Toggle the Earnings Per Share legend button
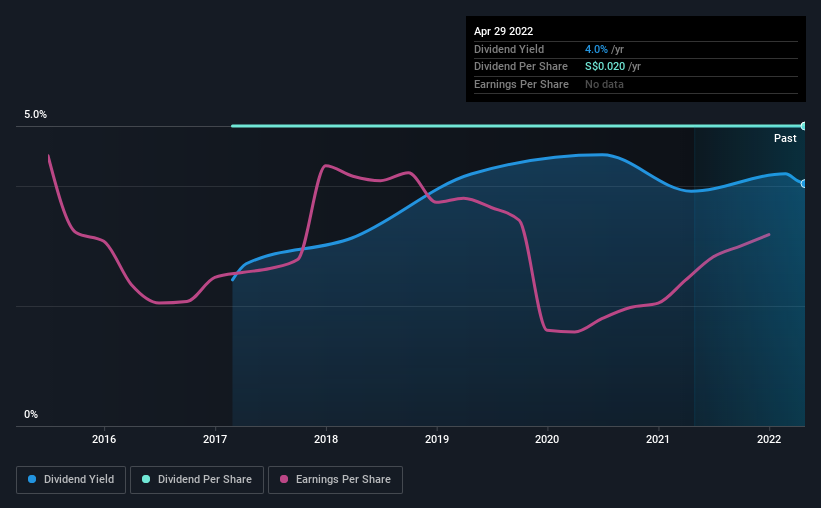This screenshot has height=508, width=821. (x=335, y=480)
